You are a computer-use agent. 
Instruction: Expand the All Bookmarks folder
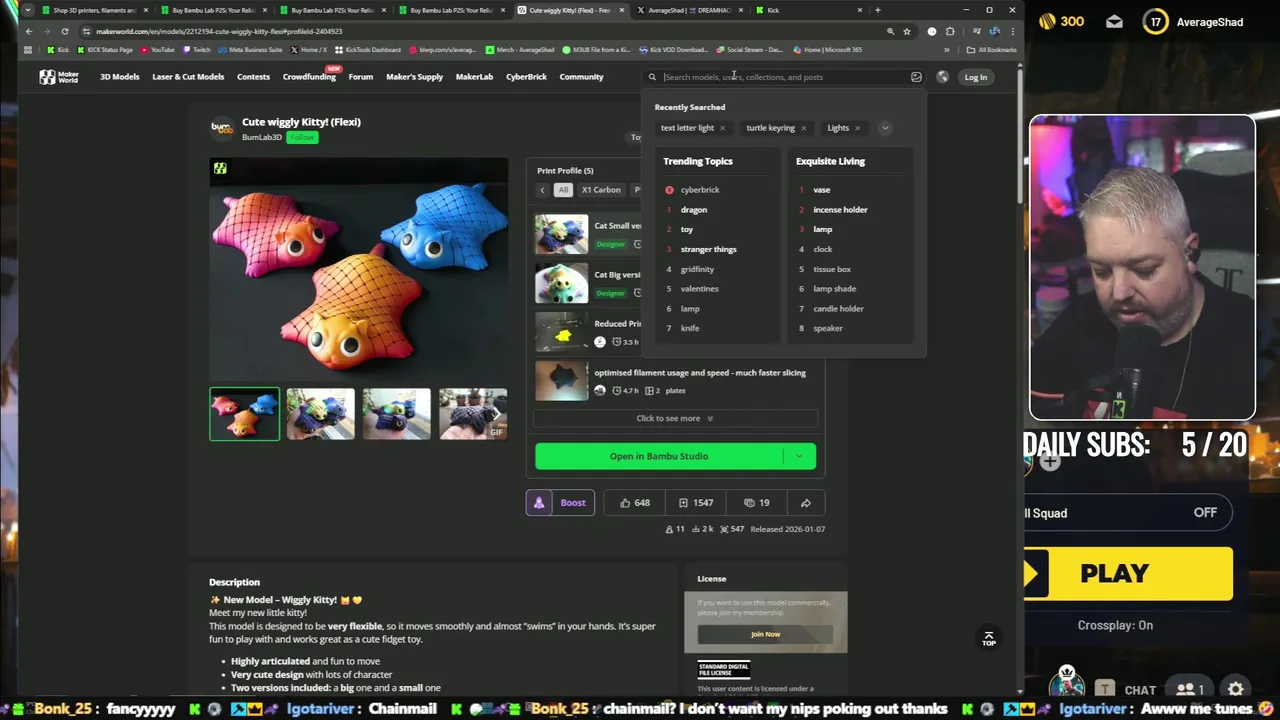click(991, 50)
